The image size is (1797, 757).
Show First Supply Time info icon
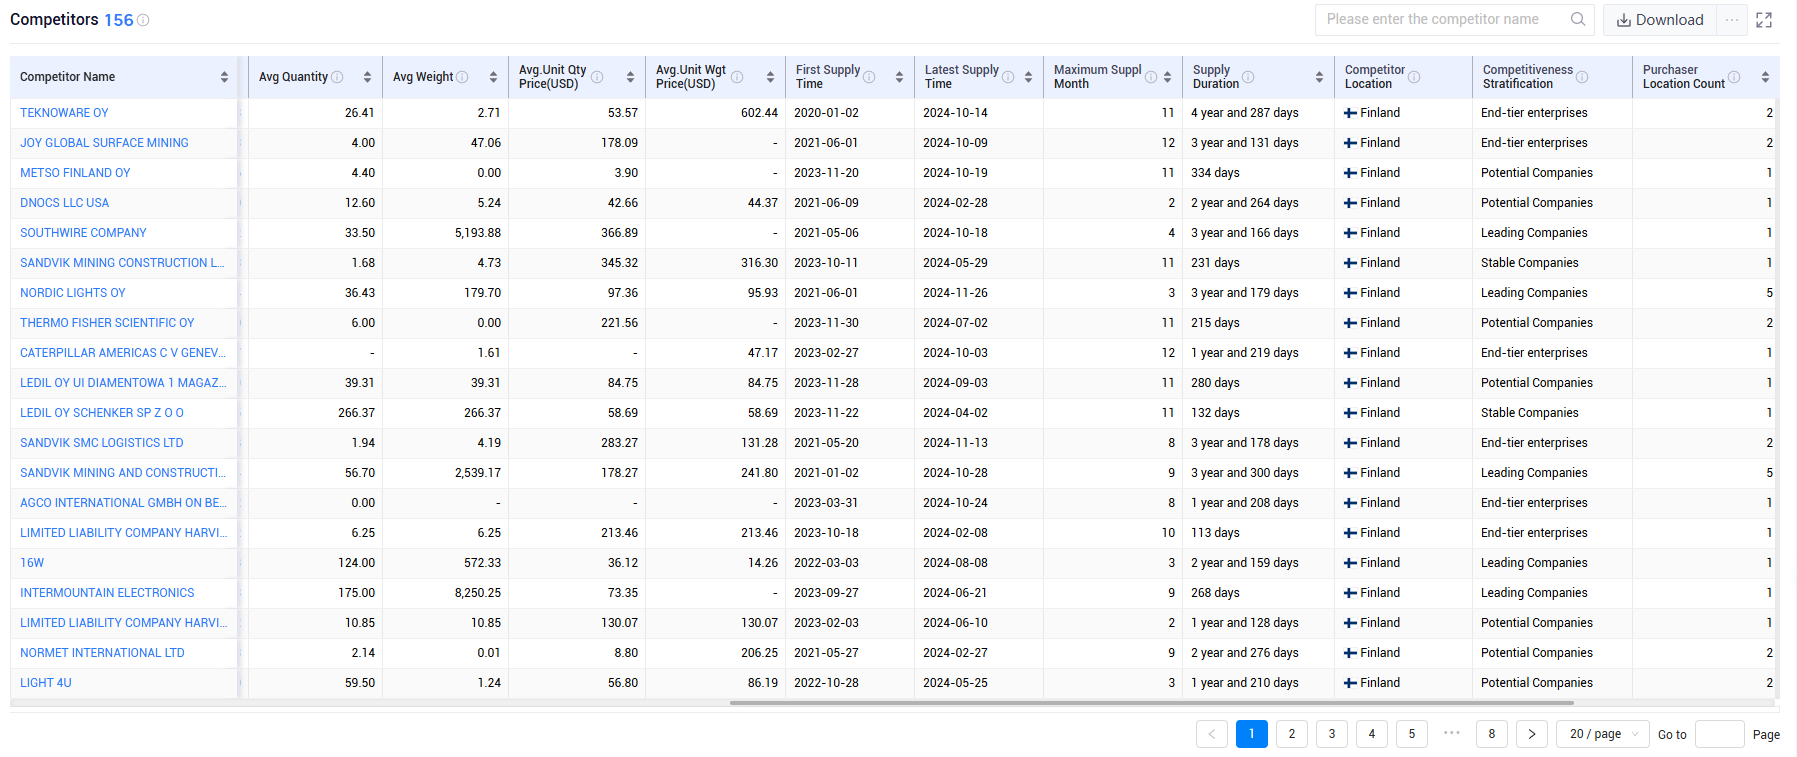869,77
